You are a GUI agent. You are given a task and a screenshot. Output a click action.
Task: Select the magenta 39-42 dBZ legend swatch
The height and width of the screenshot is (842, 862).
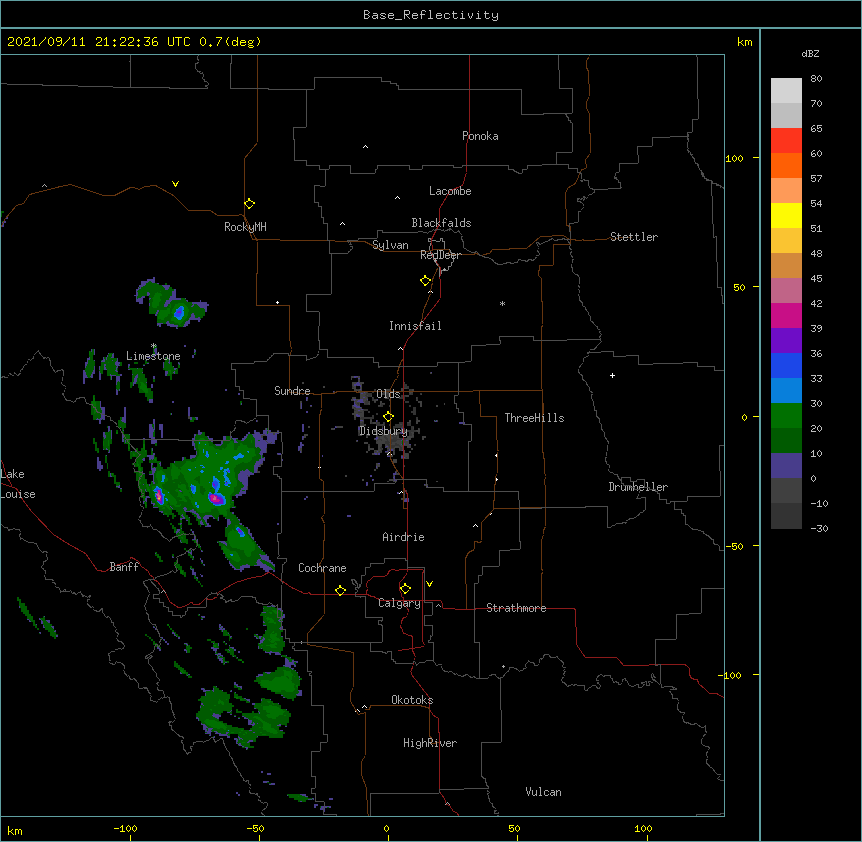786,315
